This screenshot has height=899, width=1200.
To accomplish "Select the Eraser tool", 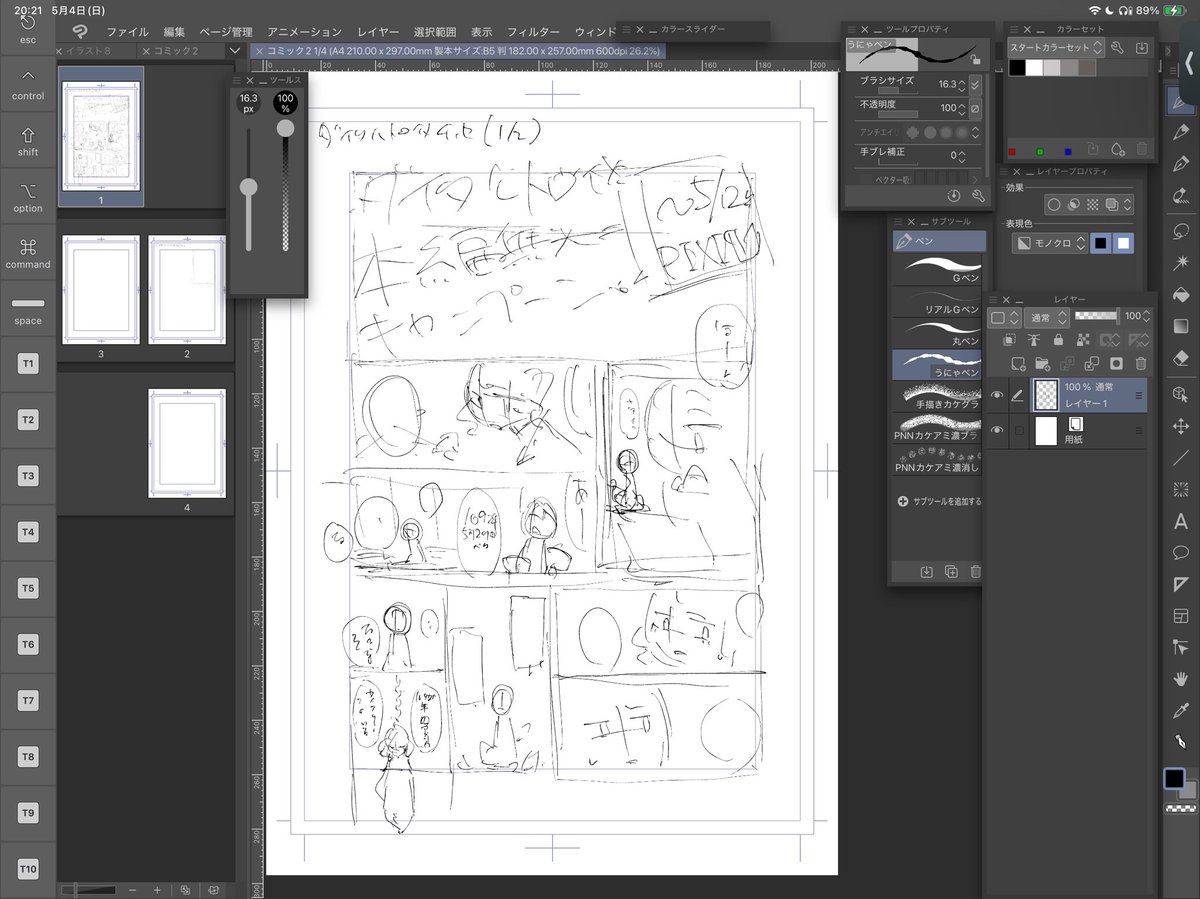I will tap(1180, 358).
